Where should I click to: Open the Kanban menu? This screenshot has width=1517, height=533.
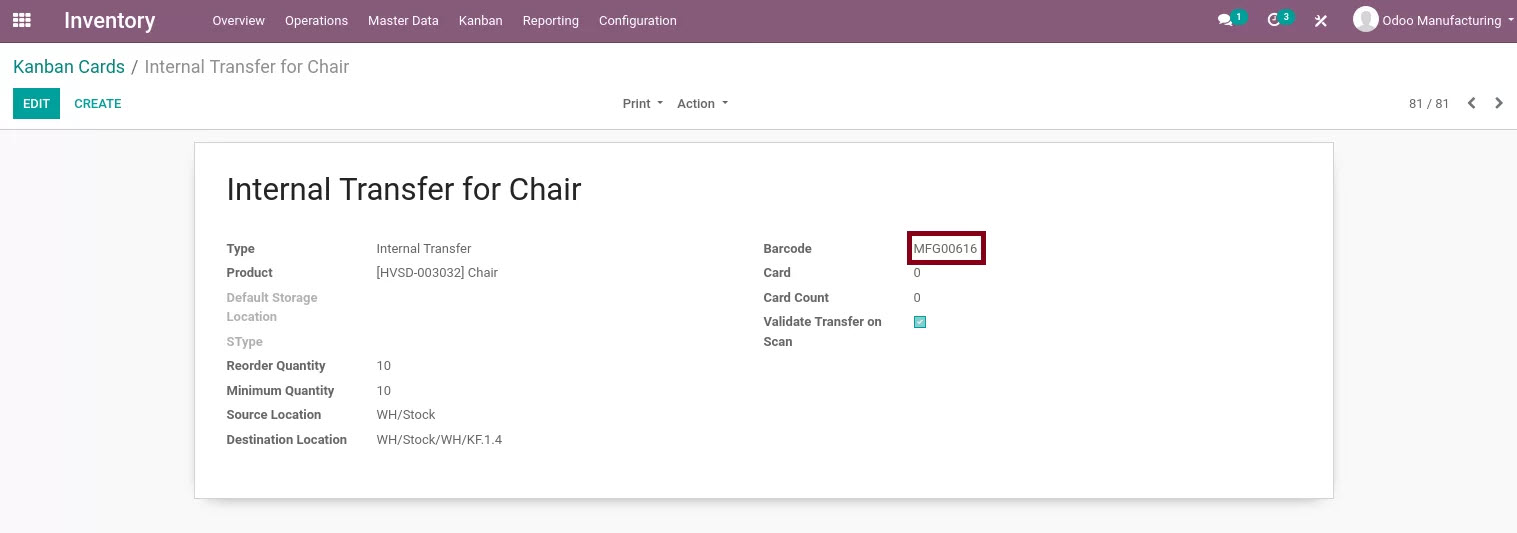click(480, 20)
